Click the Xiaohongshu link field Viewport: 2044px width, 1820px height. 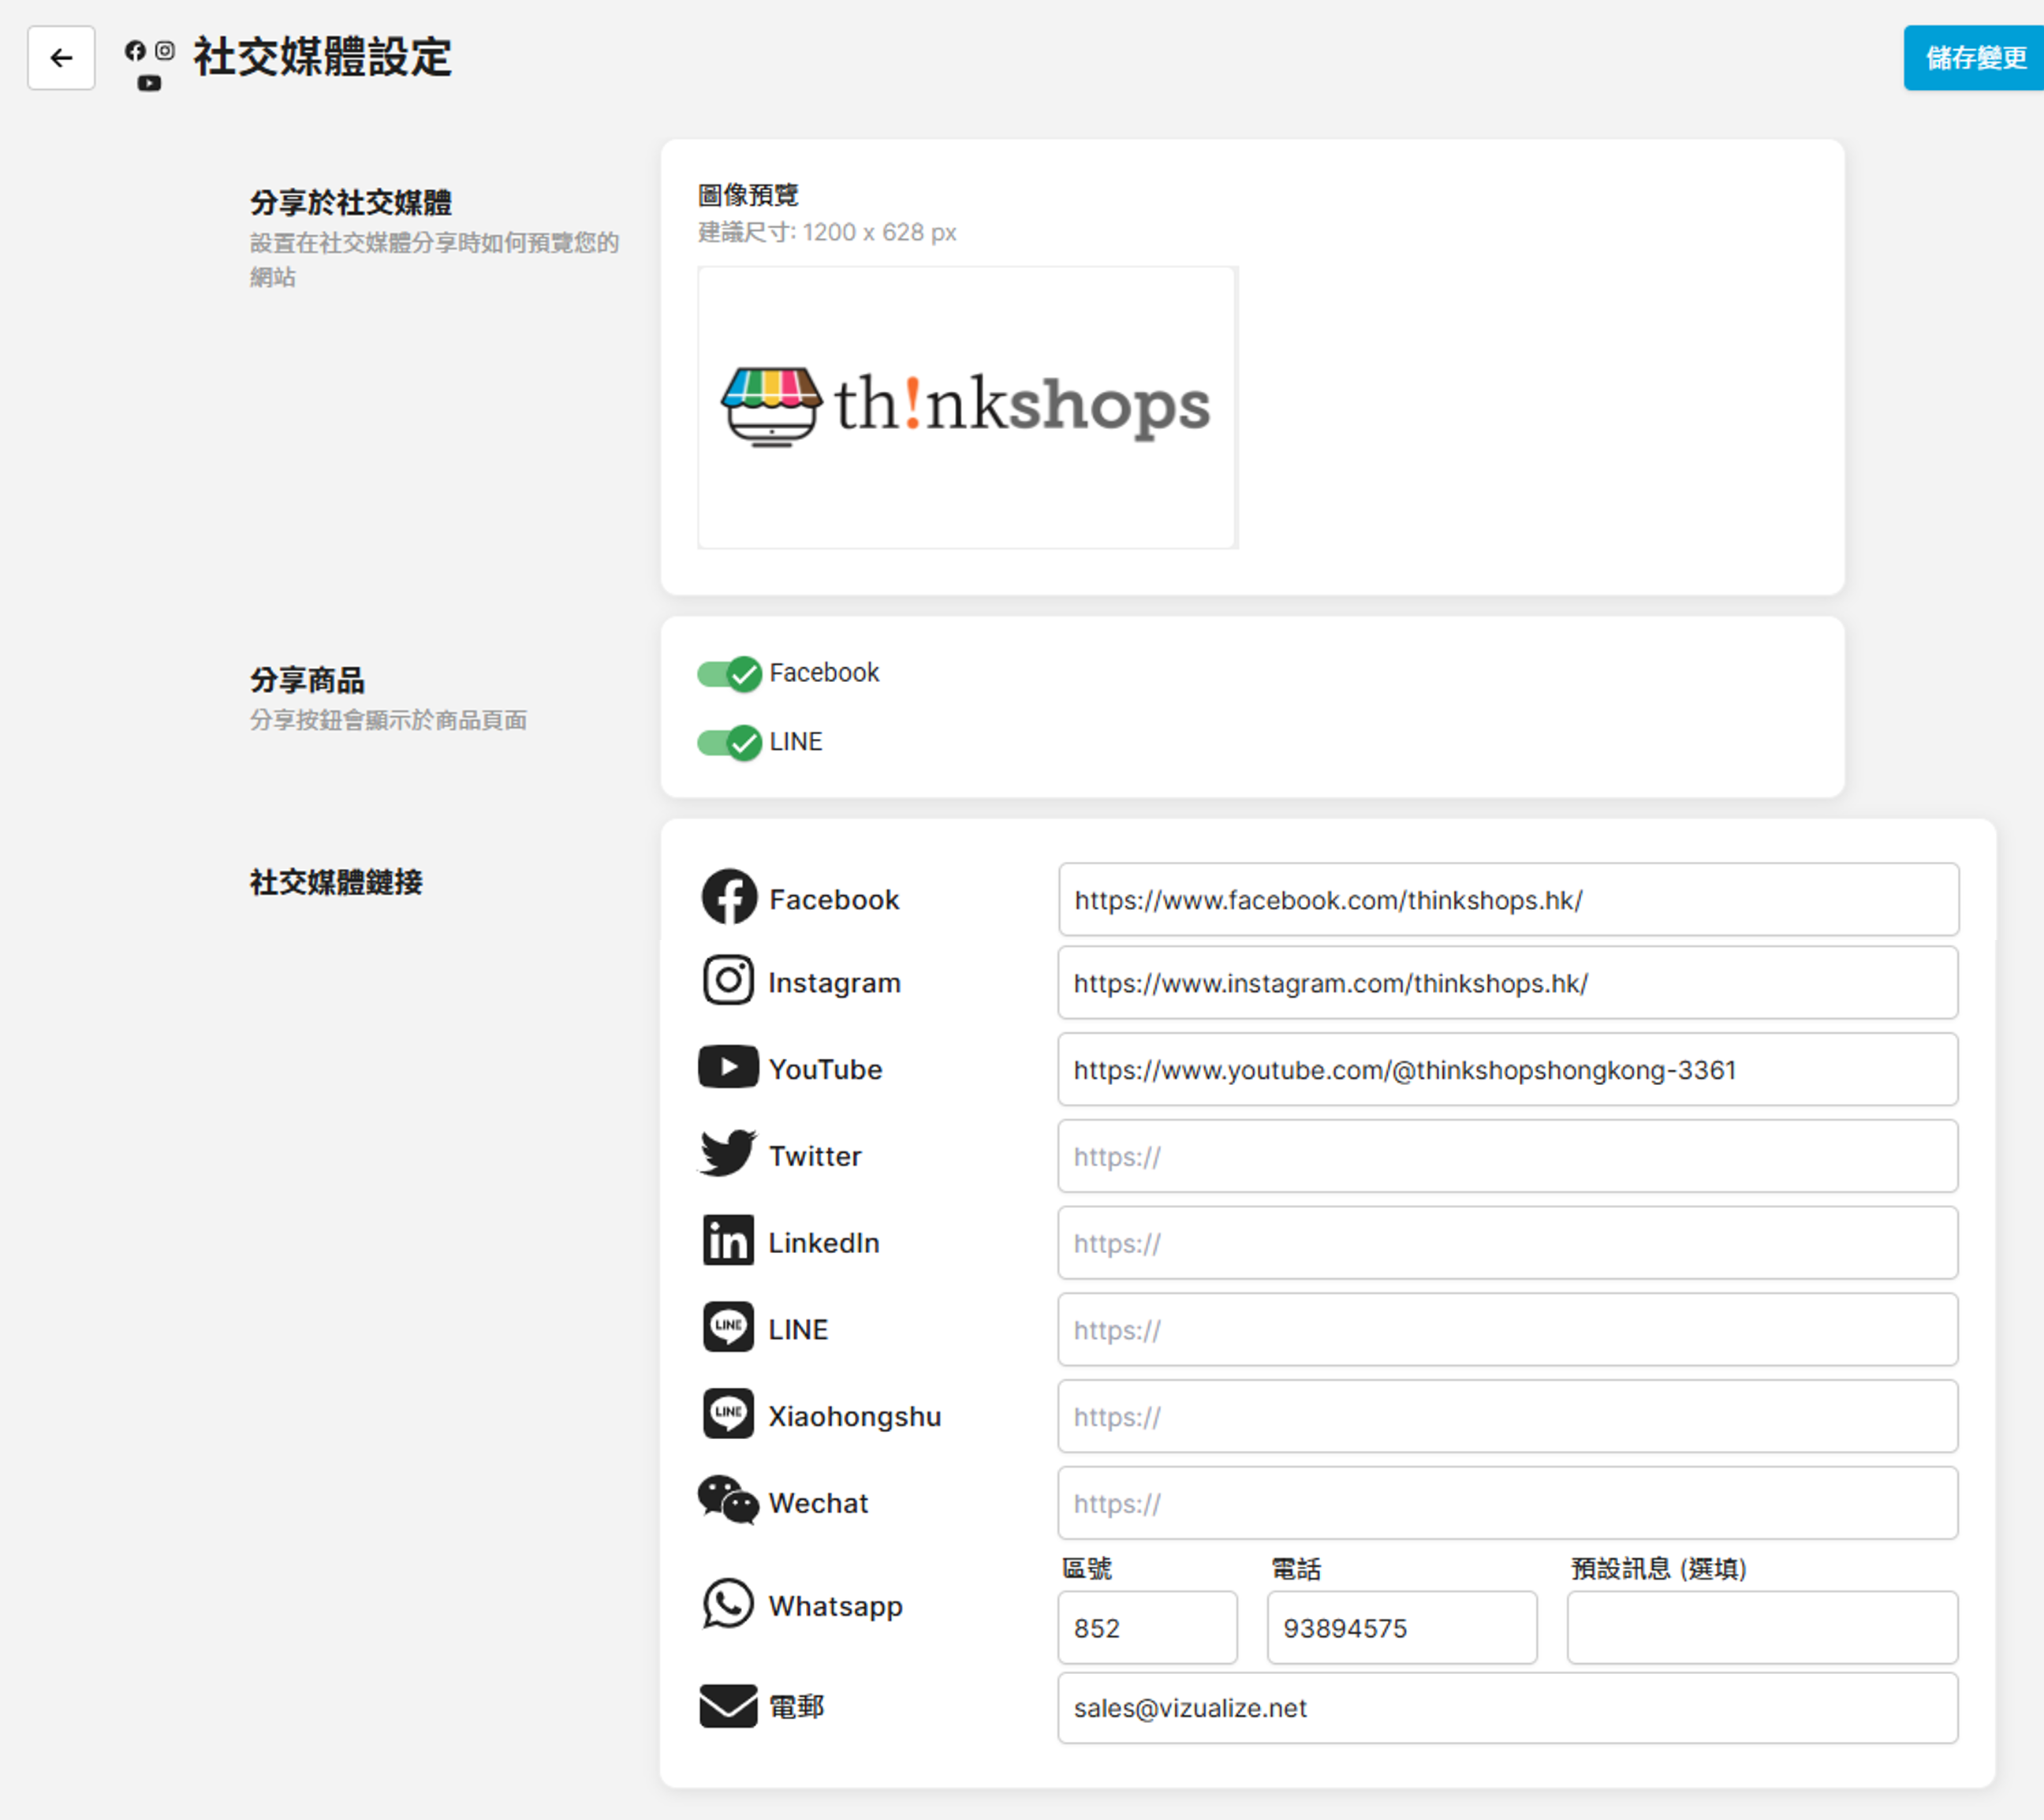[1508, 1416]
